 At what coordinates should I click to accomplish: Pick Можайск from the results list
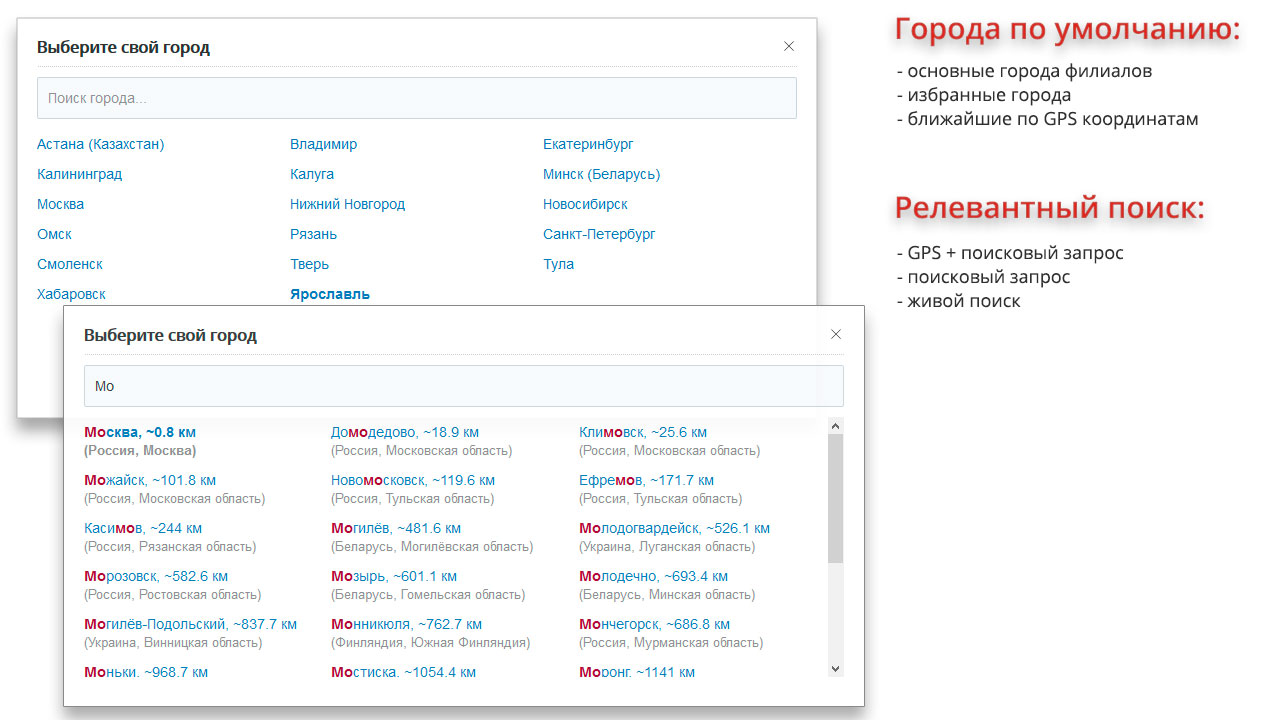(x=150, y=480)
